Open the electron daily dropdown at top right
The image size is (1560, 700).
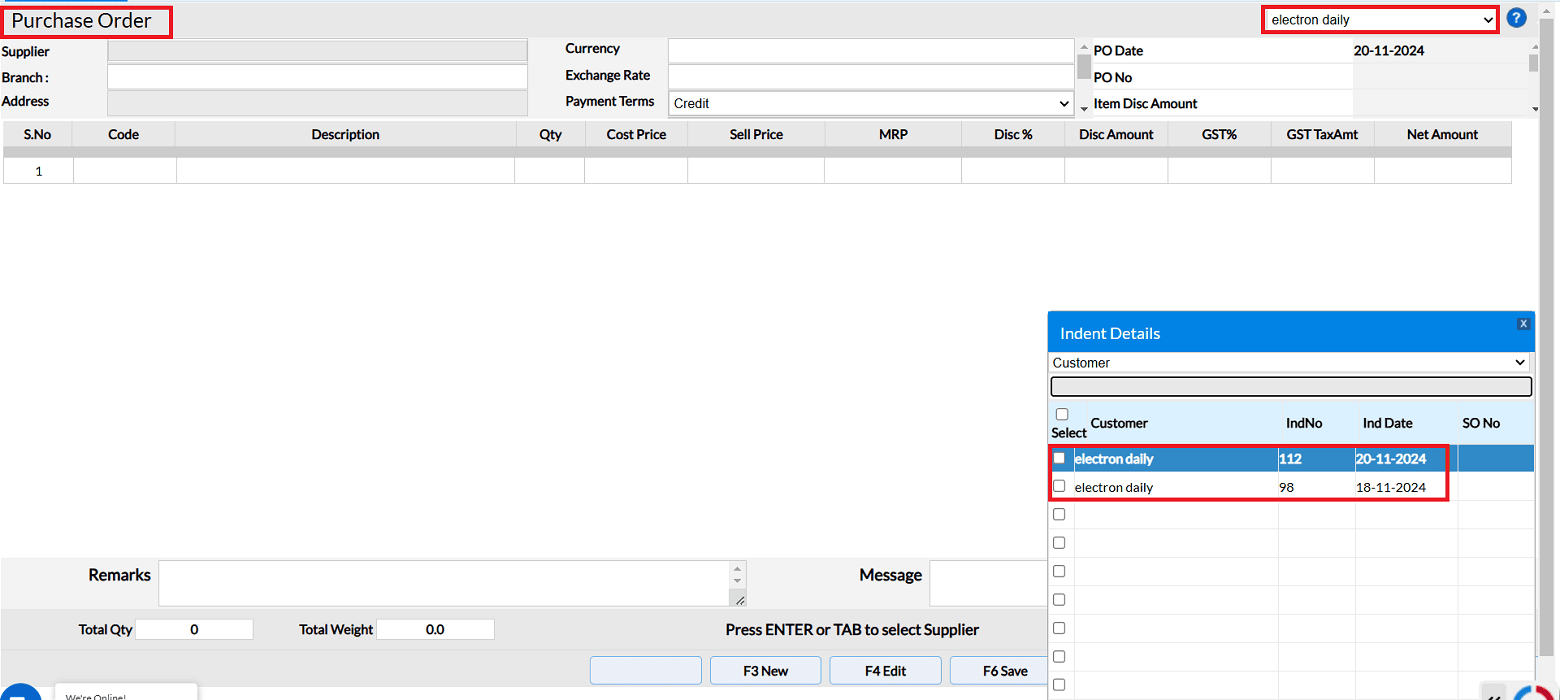(1380, 20)
